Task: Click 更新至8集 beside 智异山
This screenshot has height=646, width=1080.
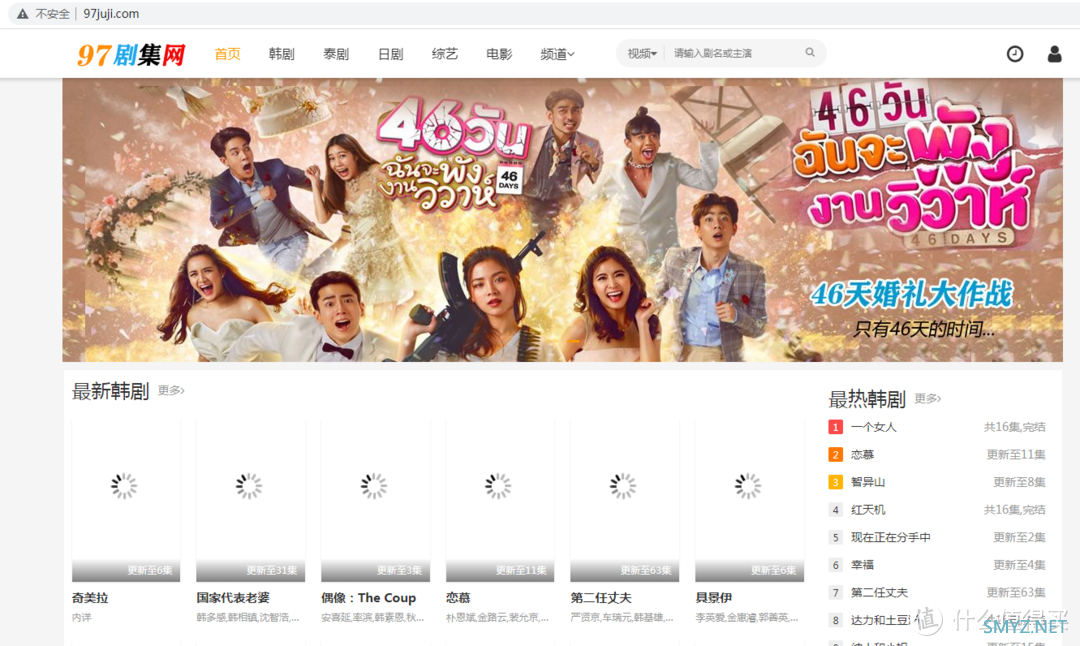Action: [1019, 482]
